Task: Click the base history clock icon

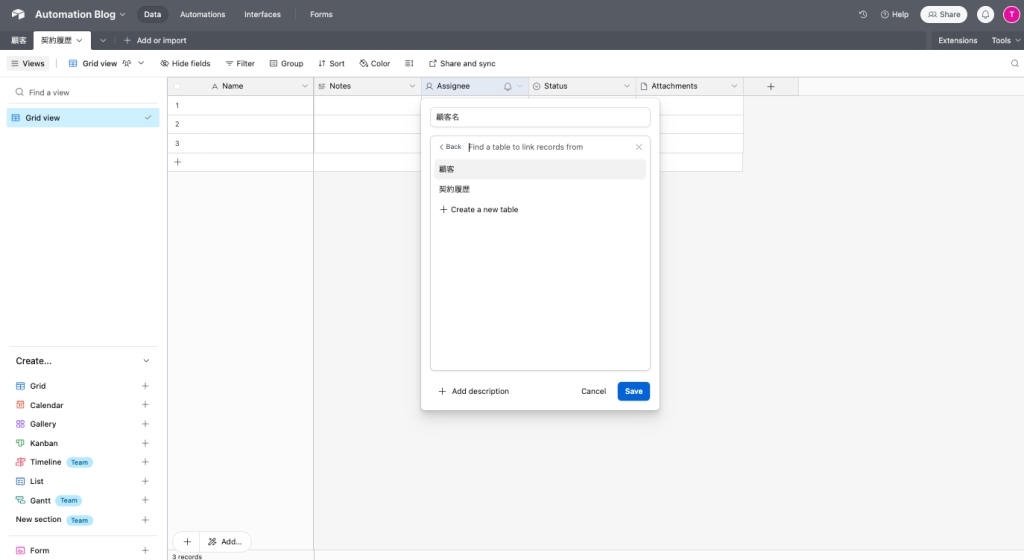Action: click(x=863, y=15)
